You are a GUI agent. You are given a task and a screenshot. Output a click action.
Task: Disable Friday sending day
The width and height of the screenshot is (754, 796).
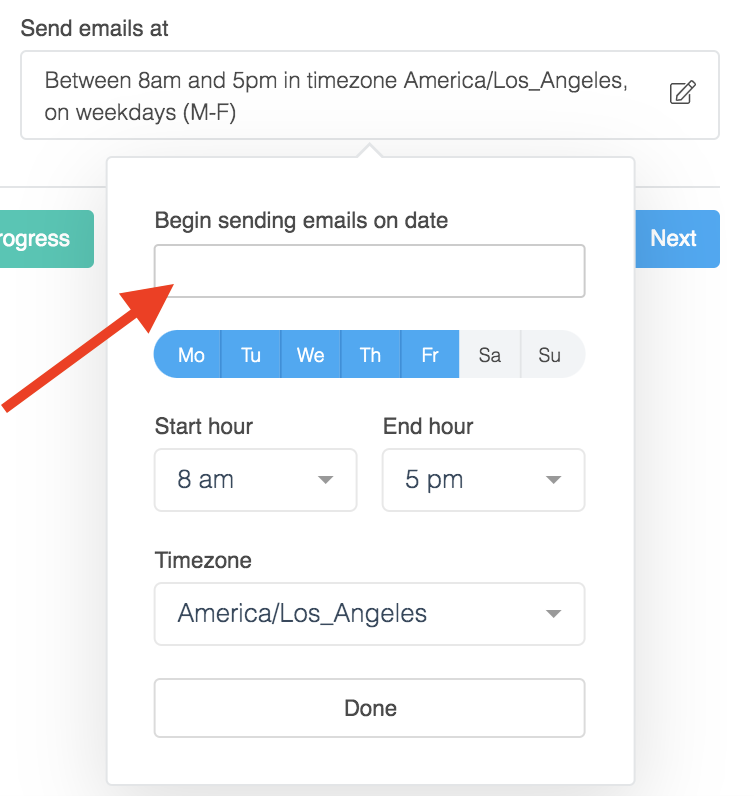coord(430,355)
